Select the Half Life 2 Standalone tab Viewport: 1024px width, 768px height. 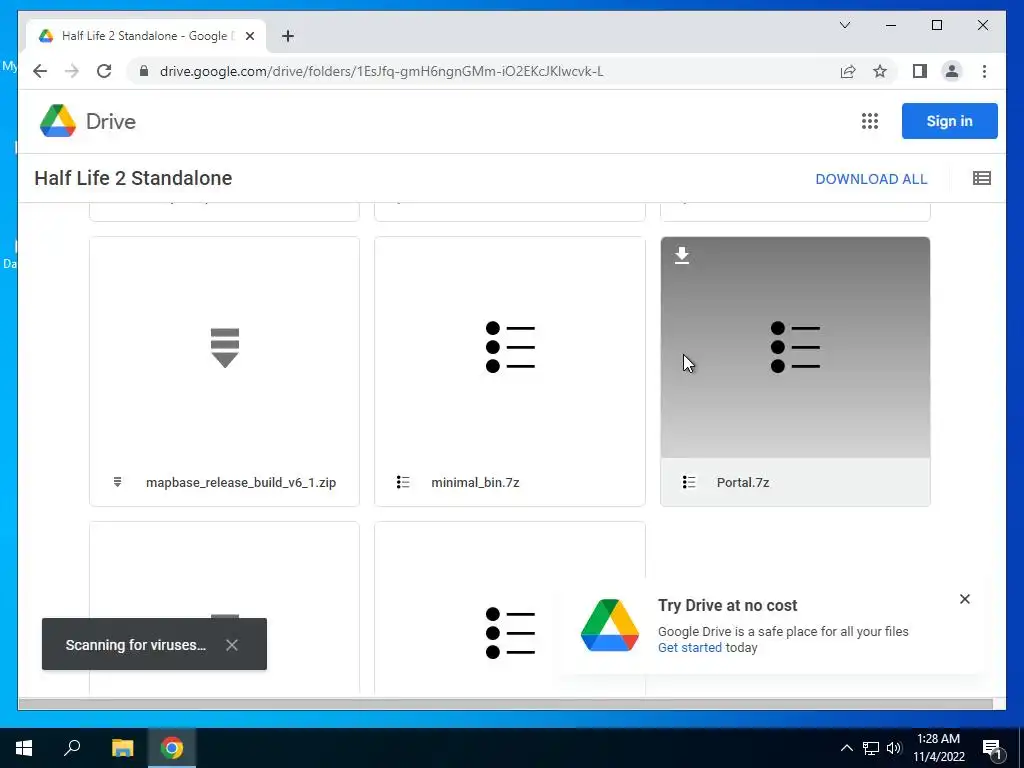point(146,36)
